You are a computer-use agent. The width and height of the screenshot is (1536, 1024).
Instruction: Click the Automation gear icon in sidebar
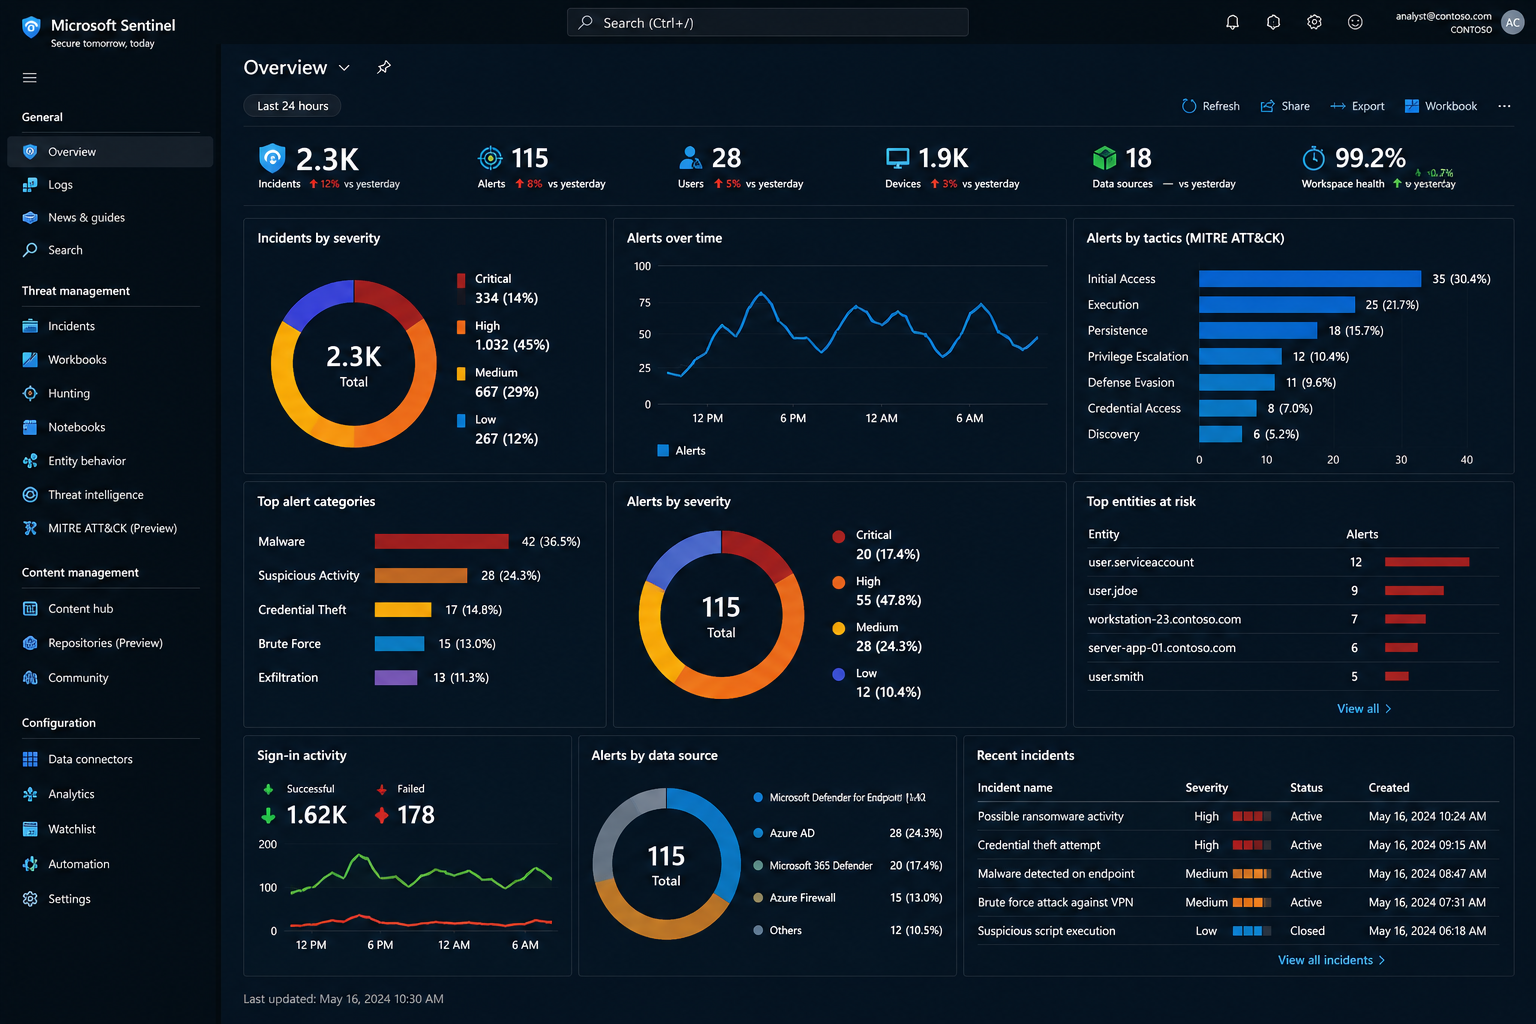[x=30, y=864]
